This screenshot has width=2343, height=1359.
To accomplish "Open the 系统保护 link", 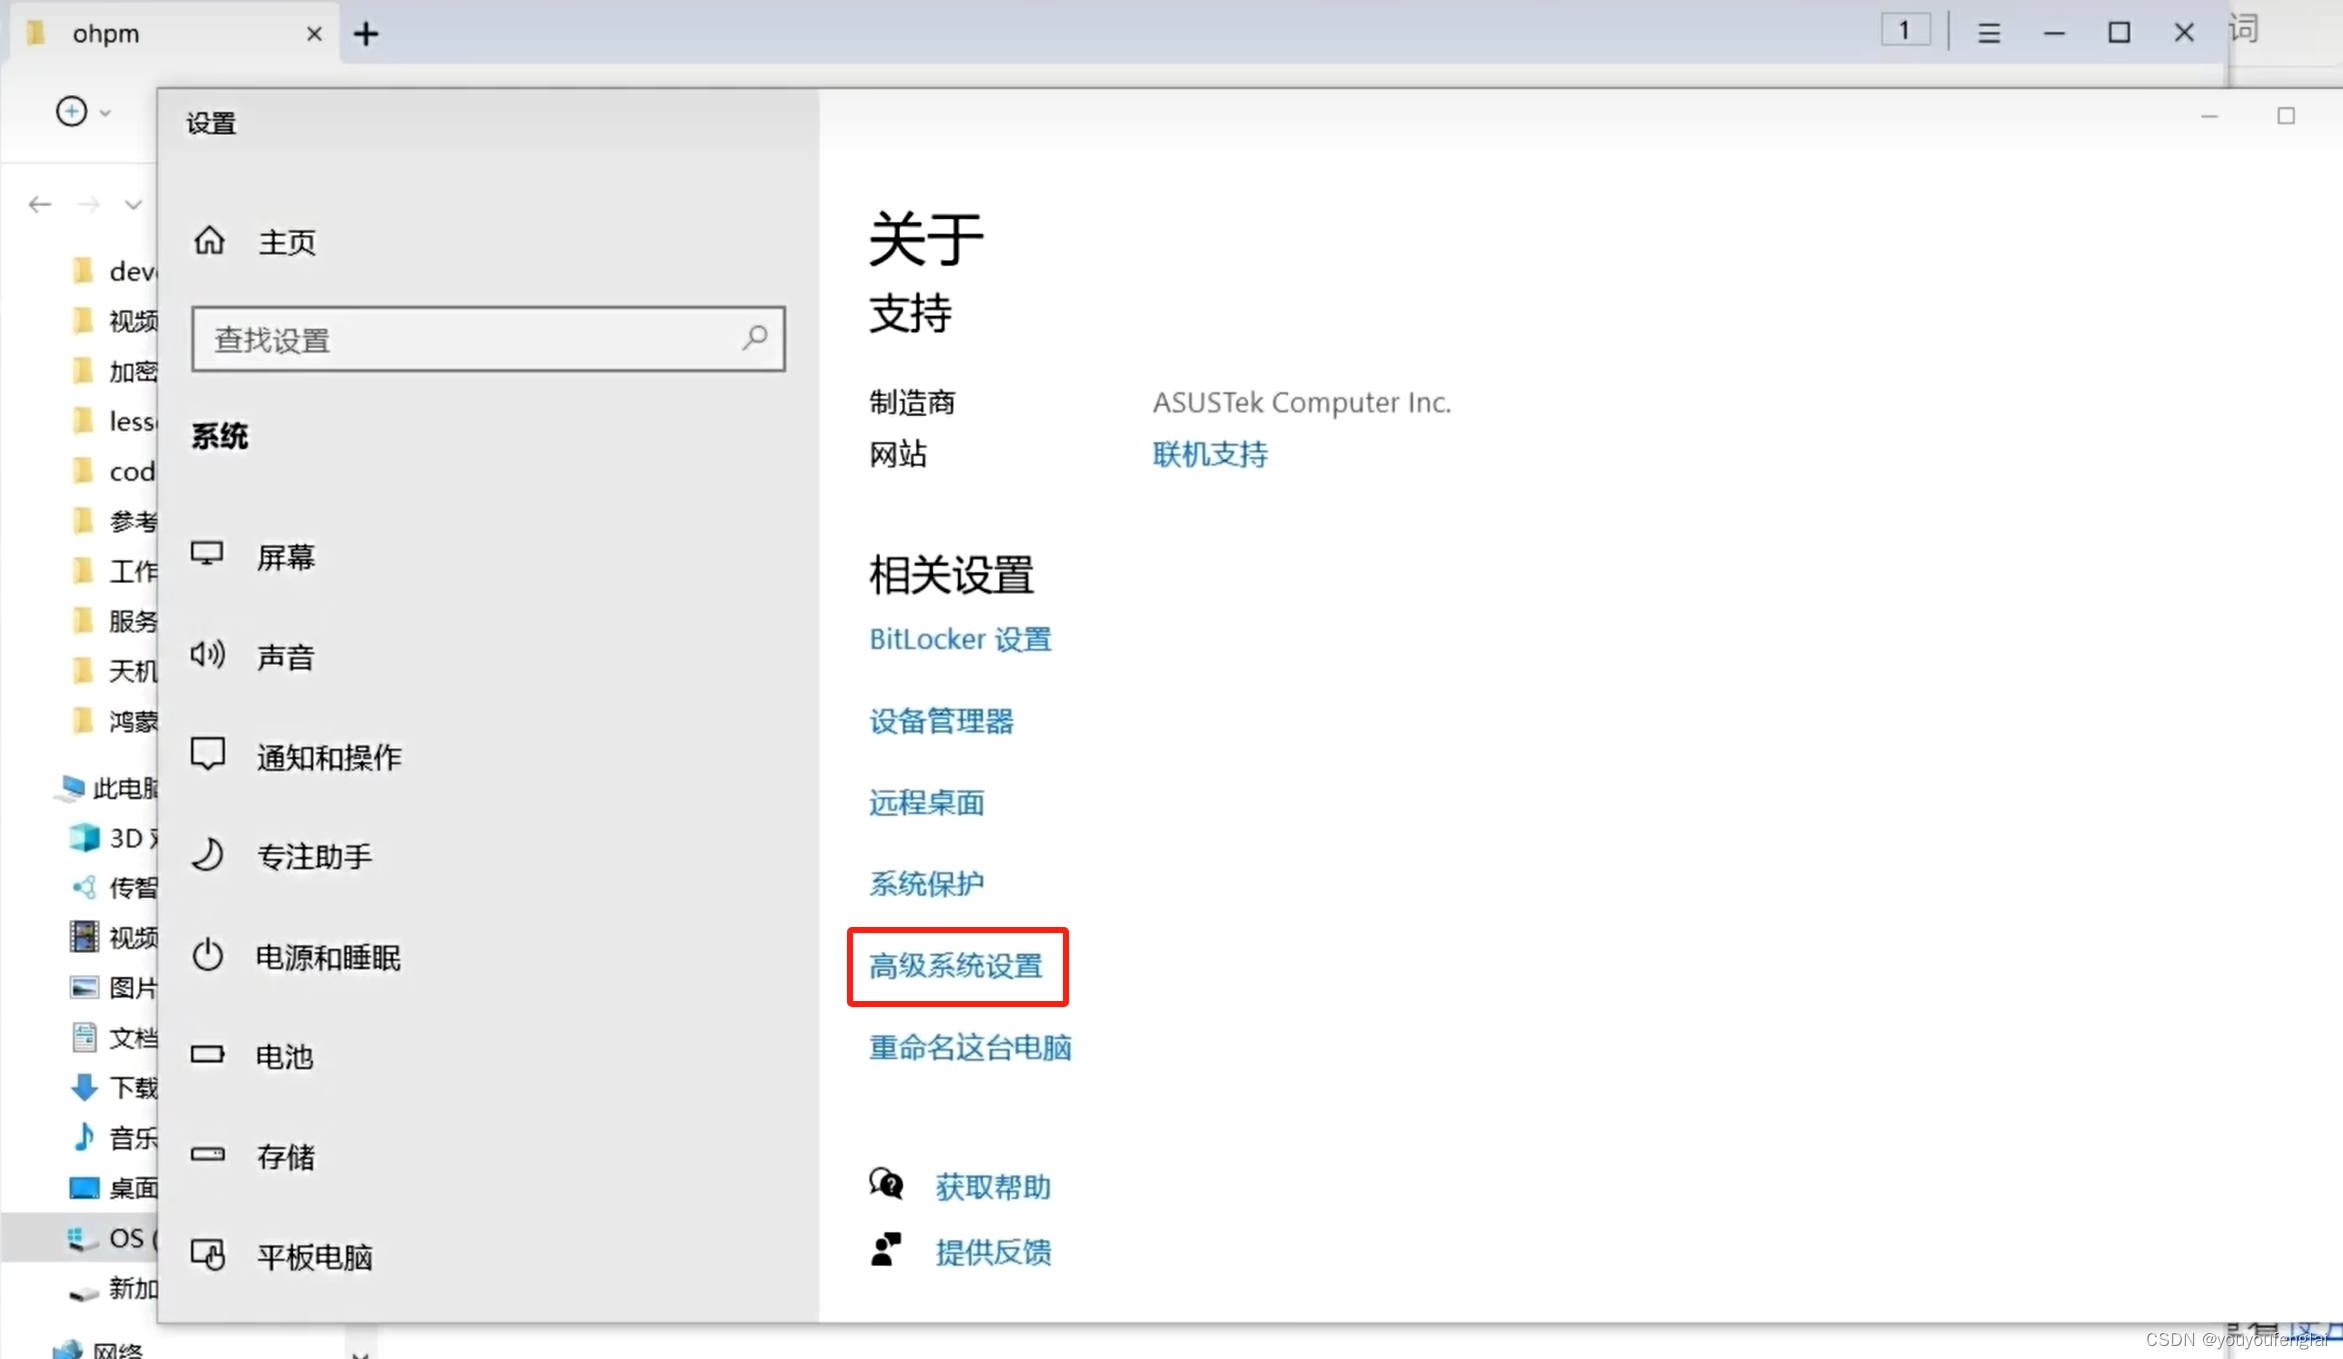I will click(x=927, y=884).
